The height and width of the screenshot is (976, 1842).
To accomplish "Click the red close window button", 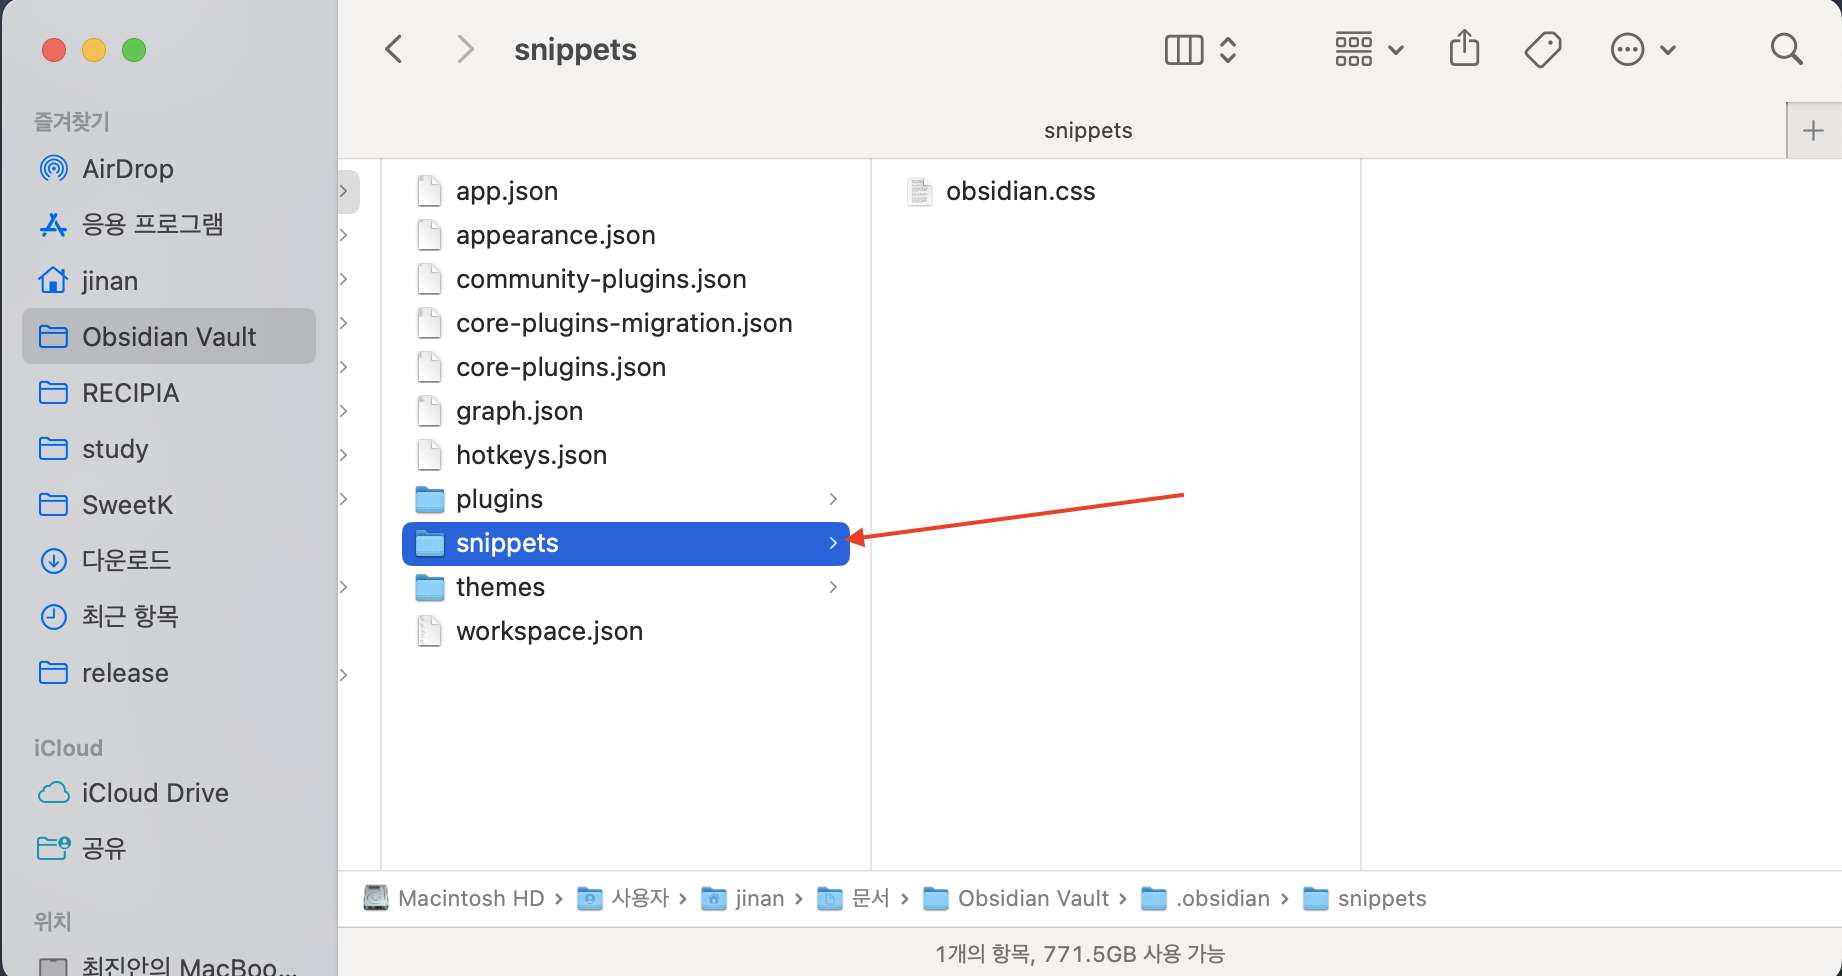I will pyautogui.click(x=54, y=50).
